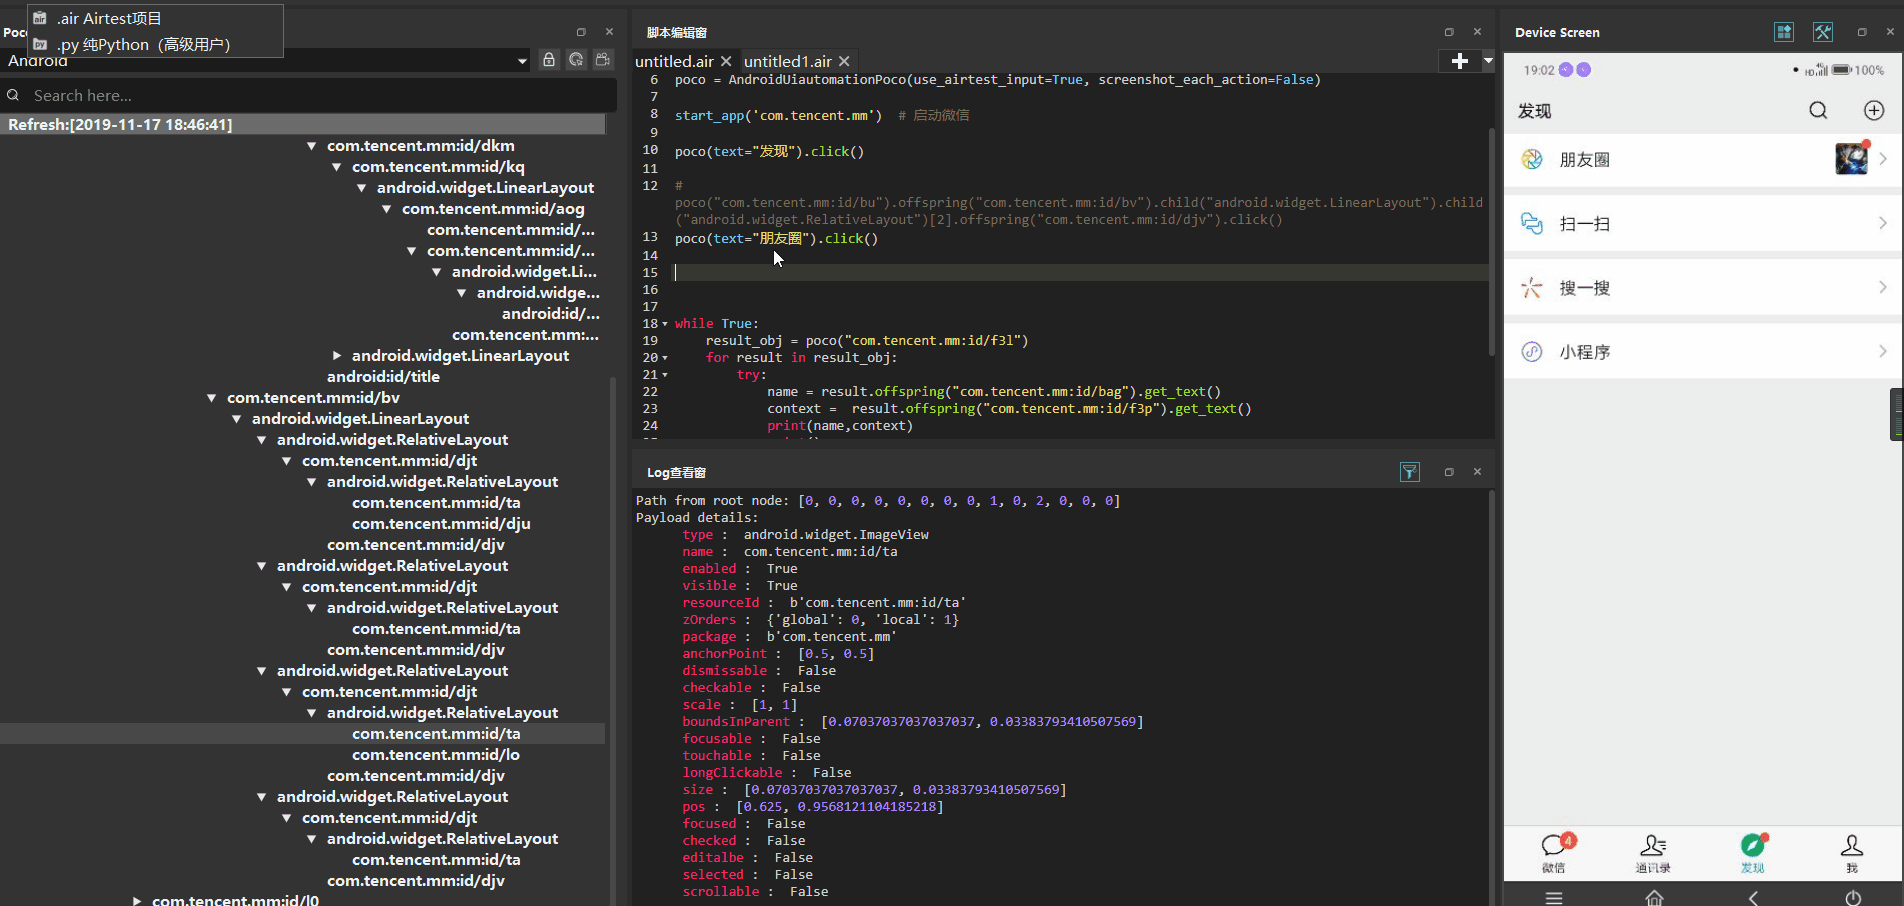
Task: Expand the LinearLayout node above android:id/title
Action: coord(337,356)
